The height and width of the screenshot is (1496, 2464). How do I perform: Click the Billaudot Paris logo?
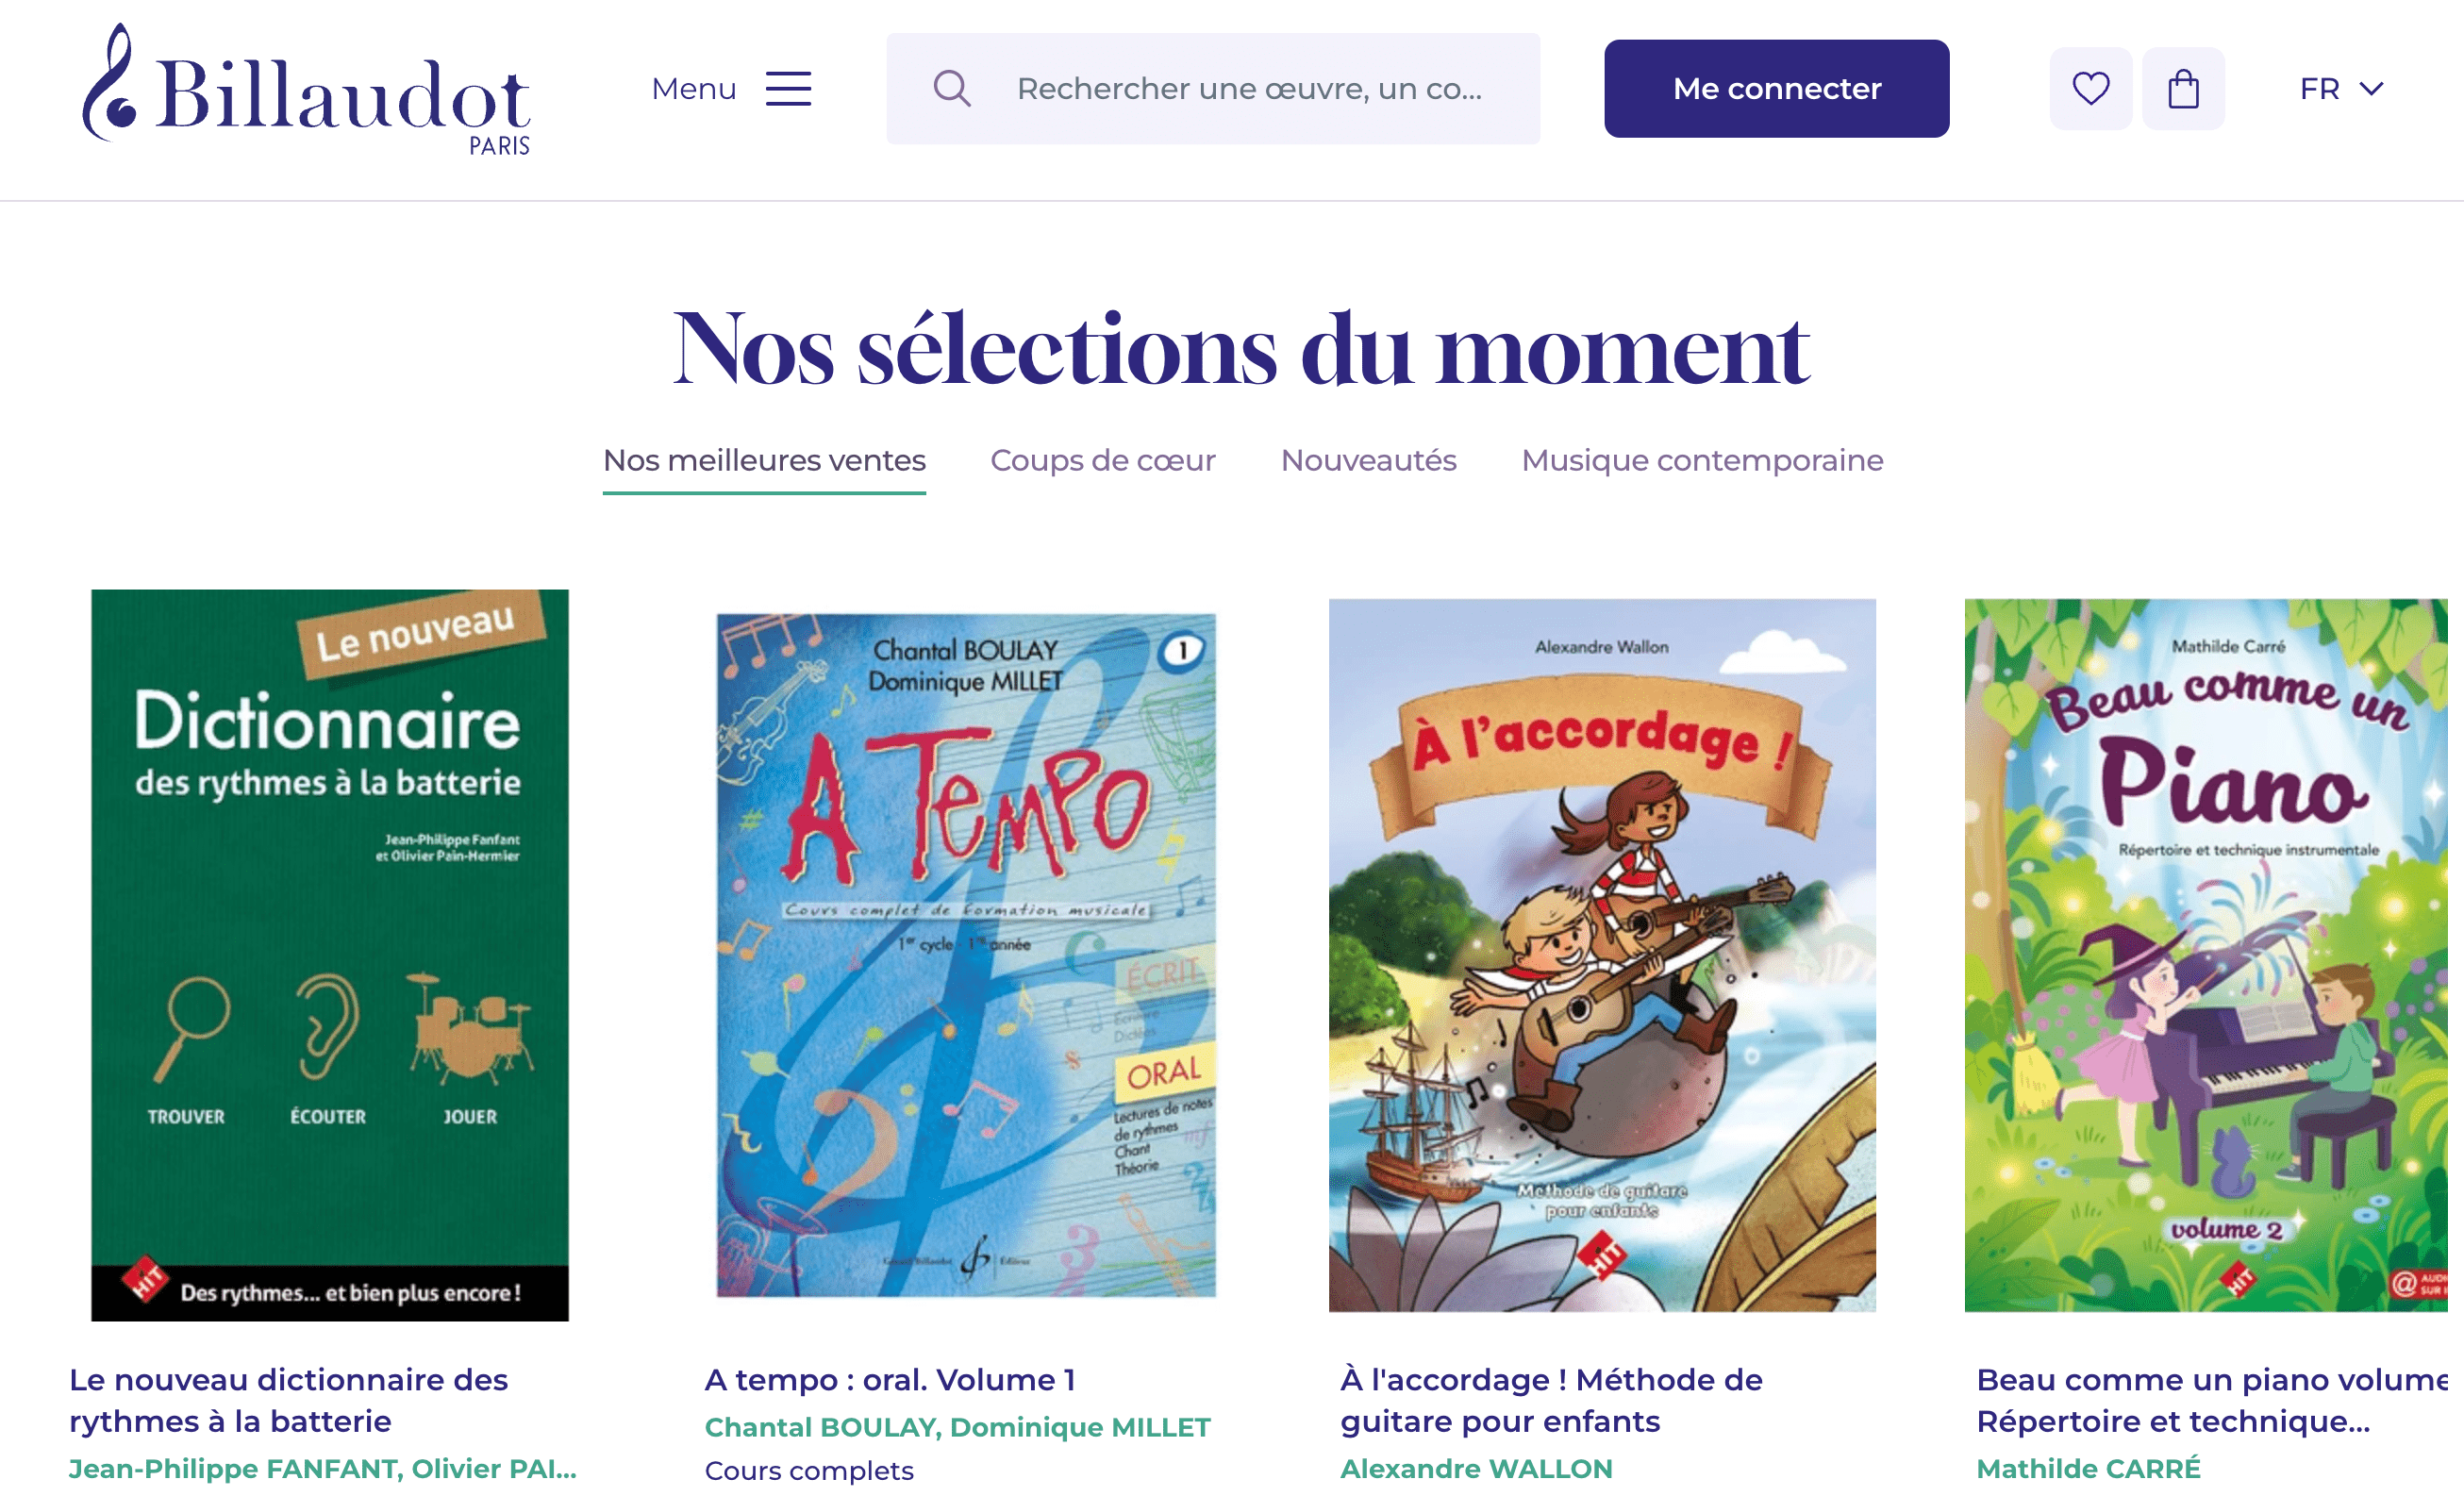point(306,89)
